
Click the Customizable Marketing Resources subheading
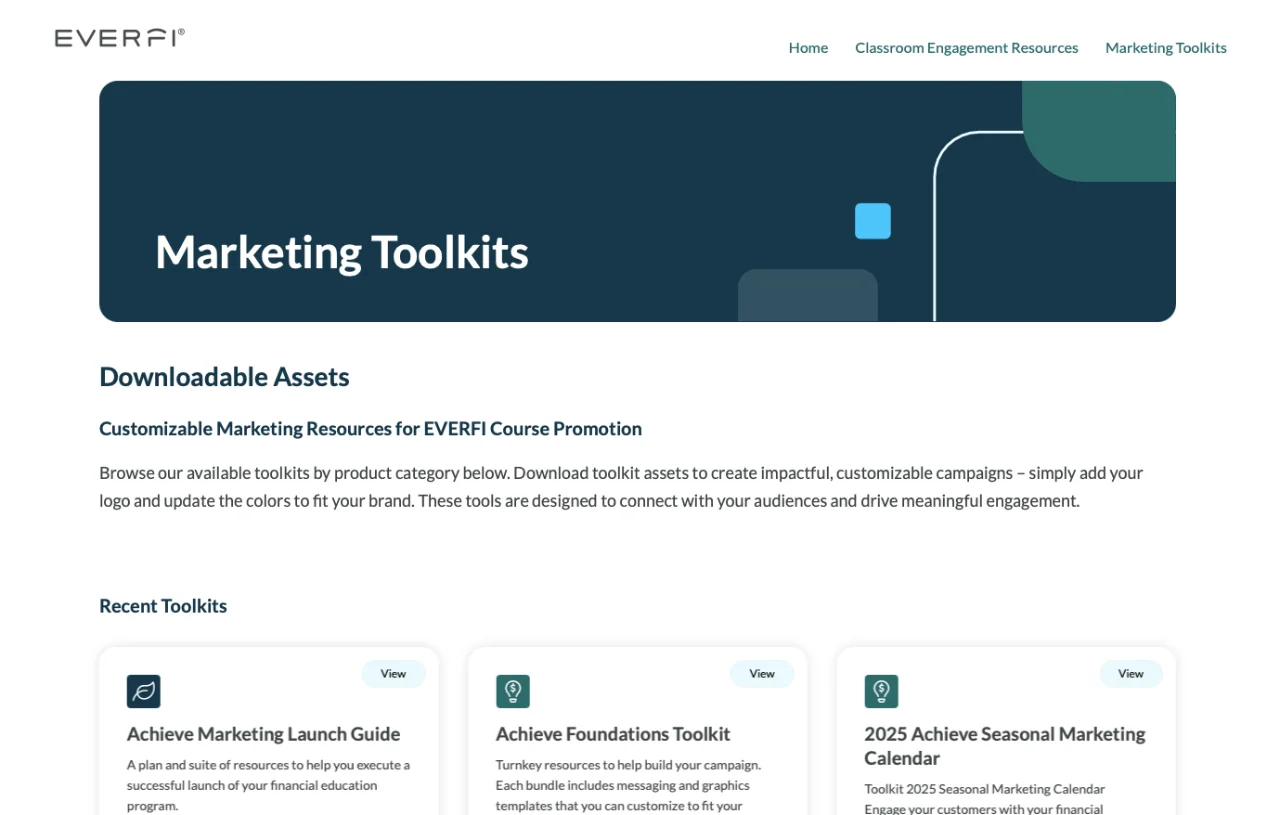click(370, 429)
